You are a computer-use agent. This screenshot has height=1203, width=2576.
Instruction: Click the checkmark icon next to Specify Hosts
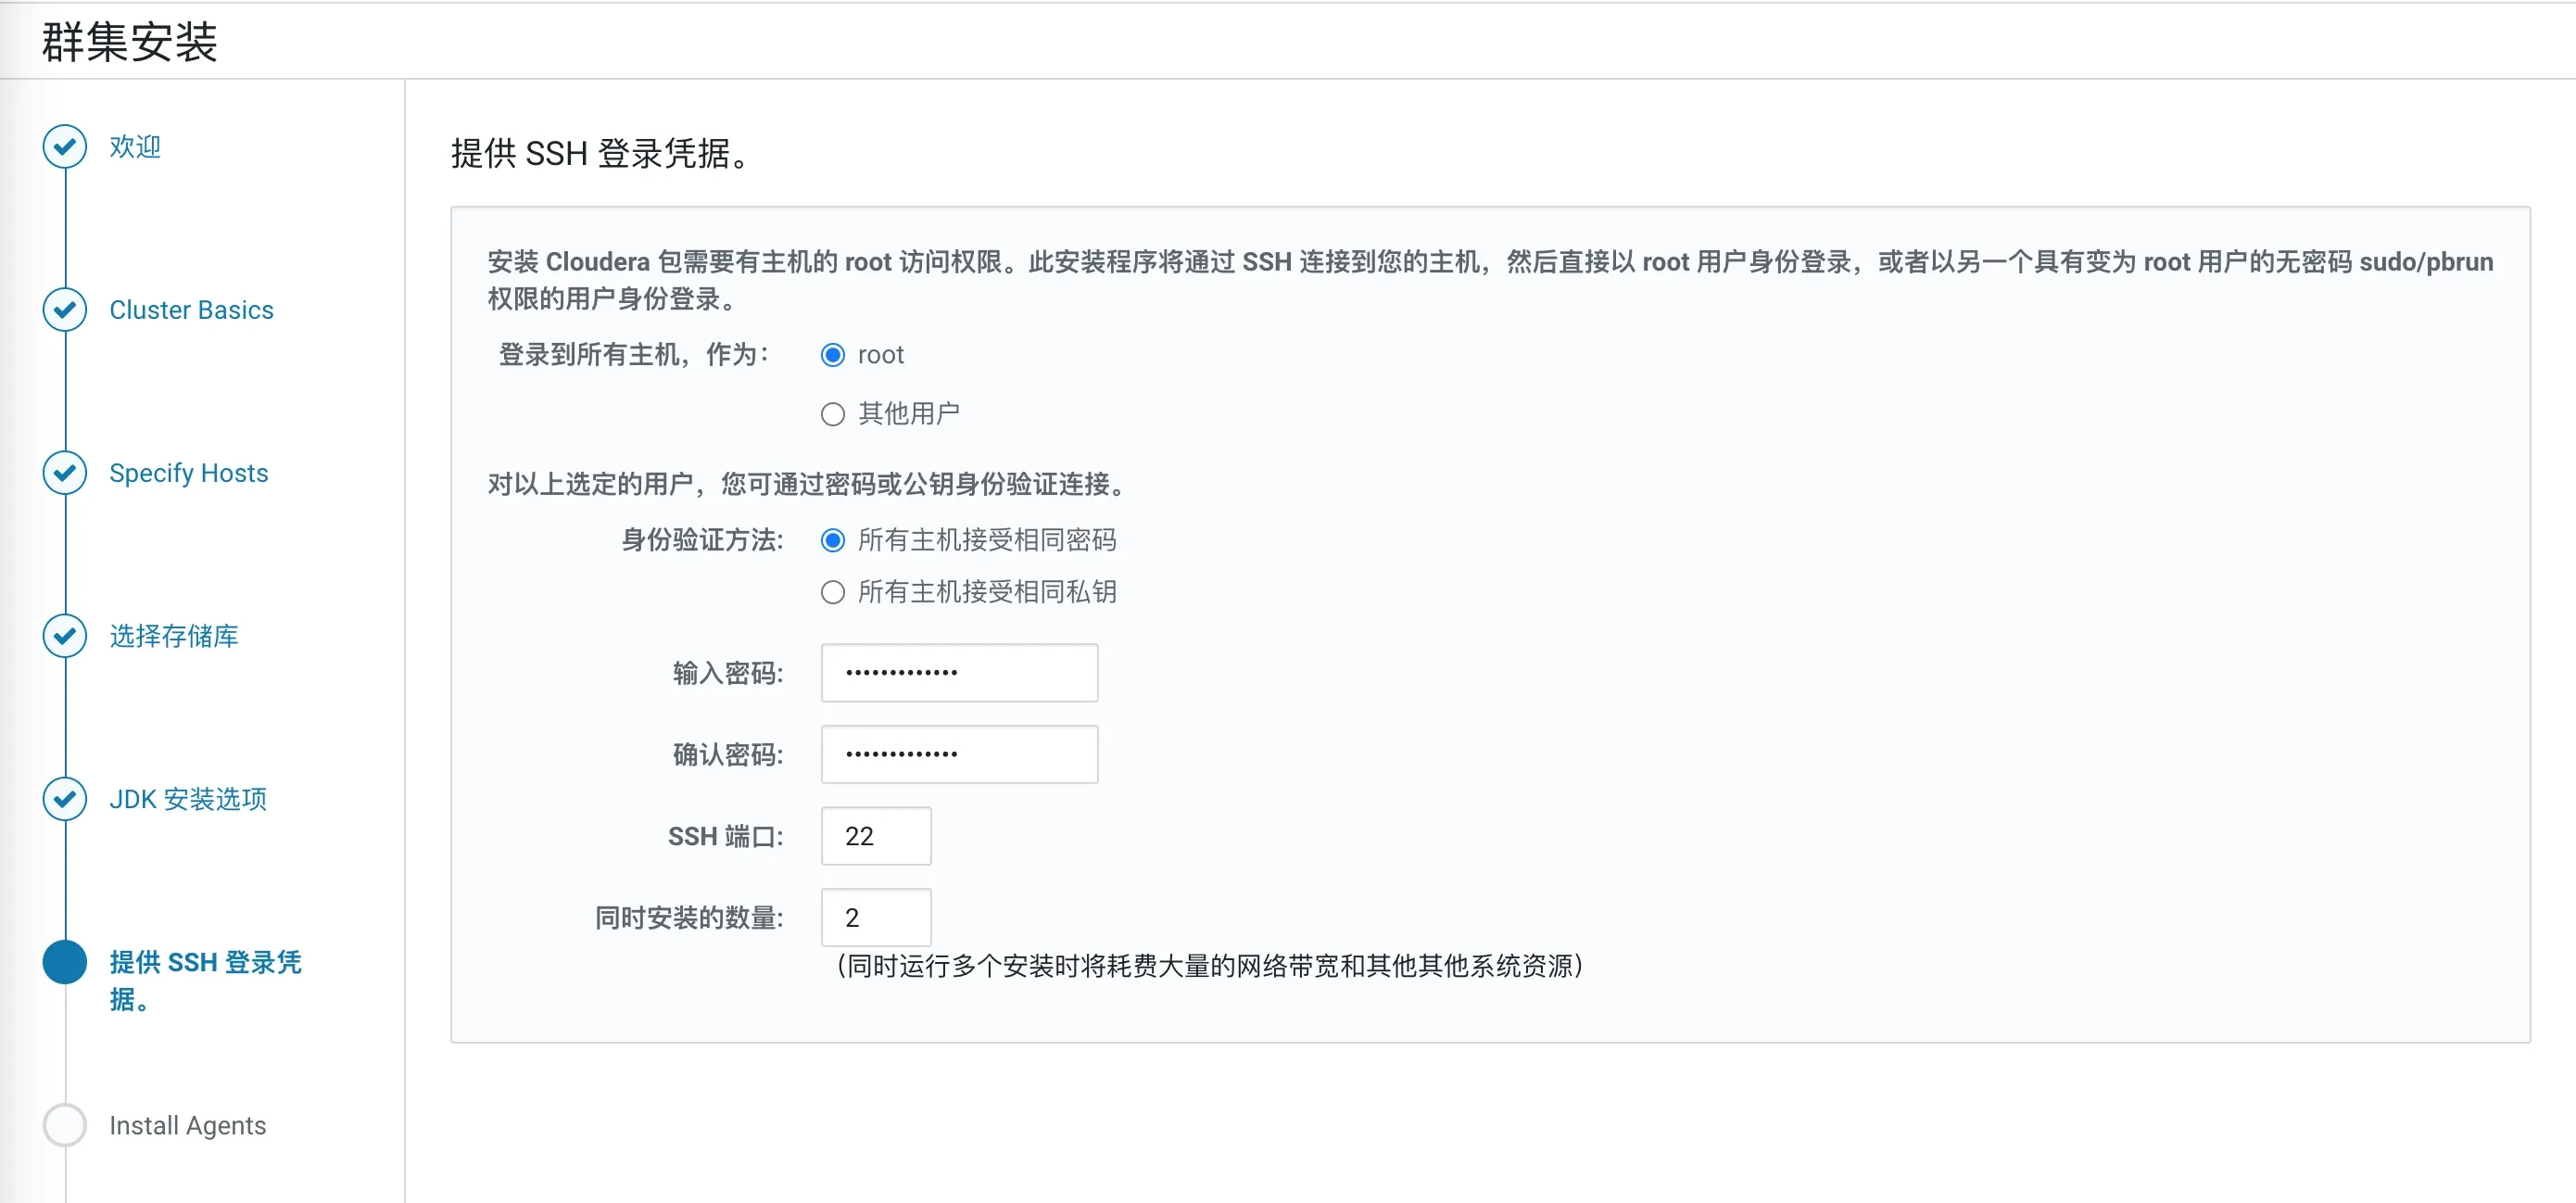[x=64, y=473]
